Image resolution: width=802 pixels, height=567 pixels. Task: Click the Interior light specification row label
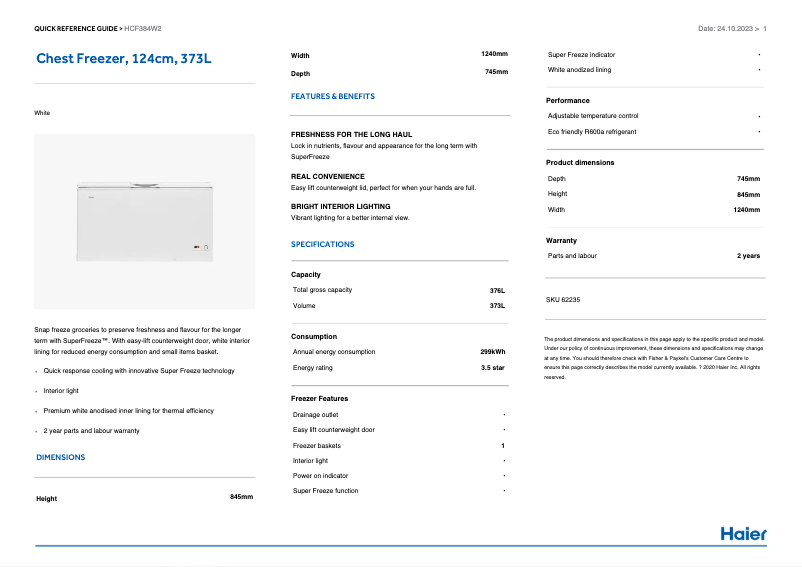pyautogui.click(x=310, y=461)
